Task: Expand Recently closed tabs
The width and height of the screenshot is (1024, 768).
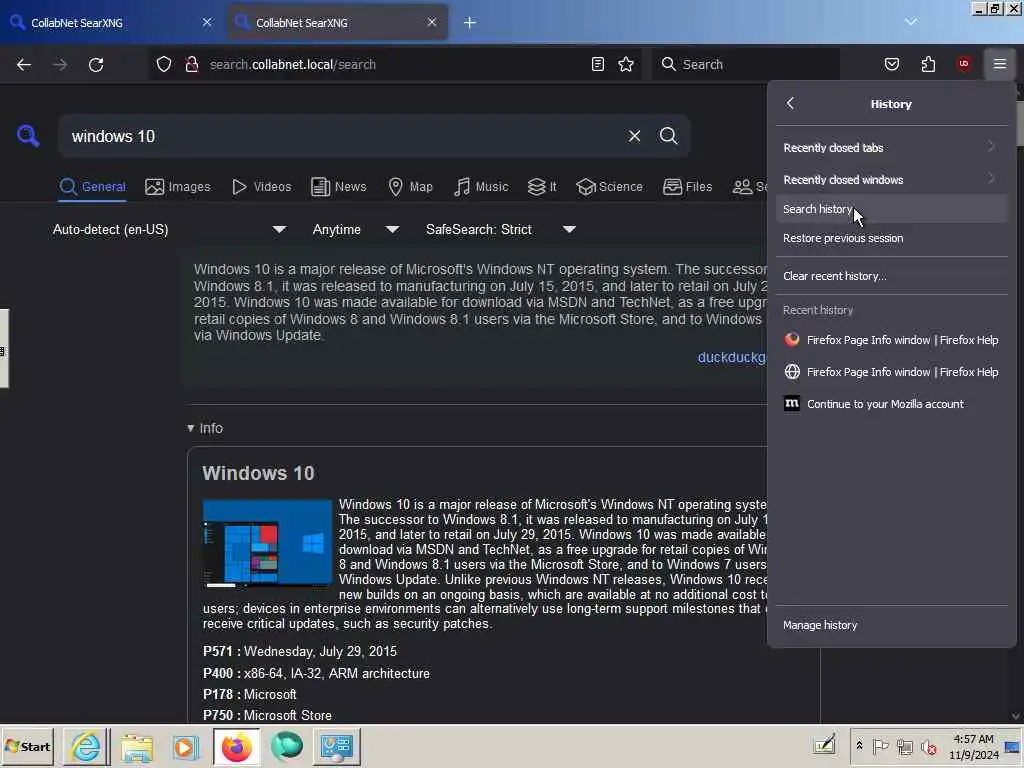Action: pos(891,148)
